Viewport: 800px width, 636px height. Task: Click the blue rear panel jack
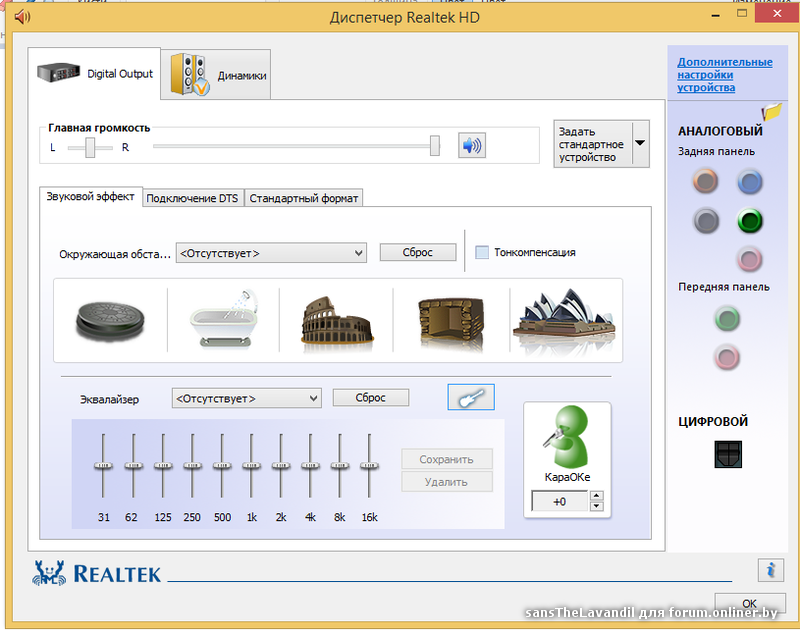(x=749, y=182)
